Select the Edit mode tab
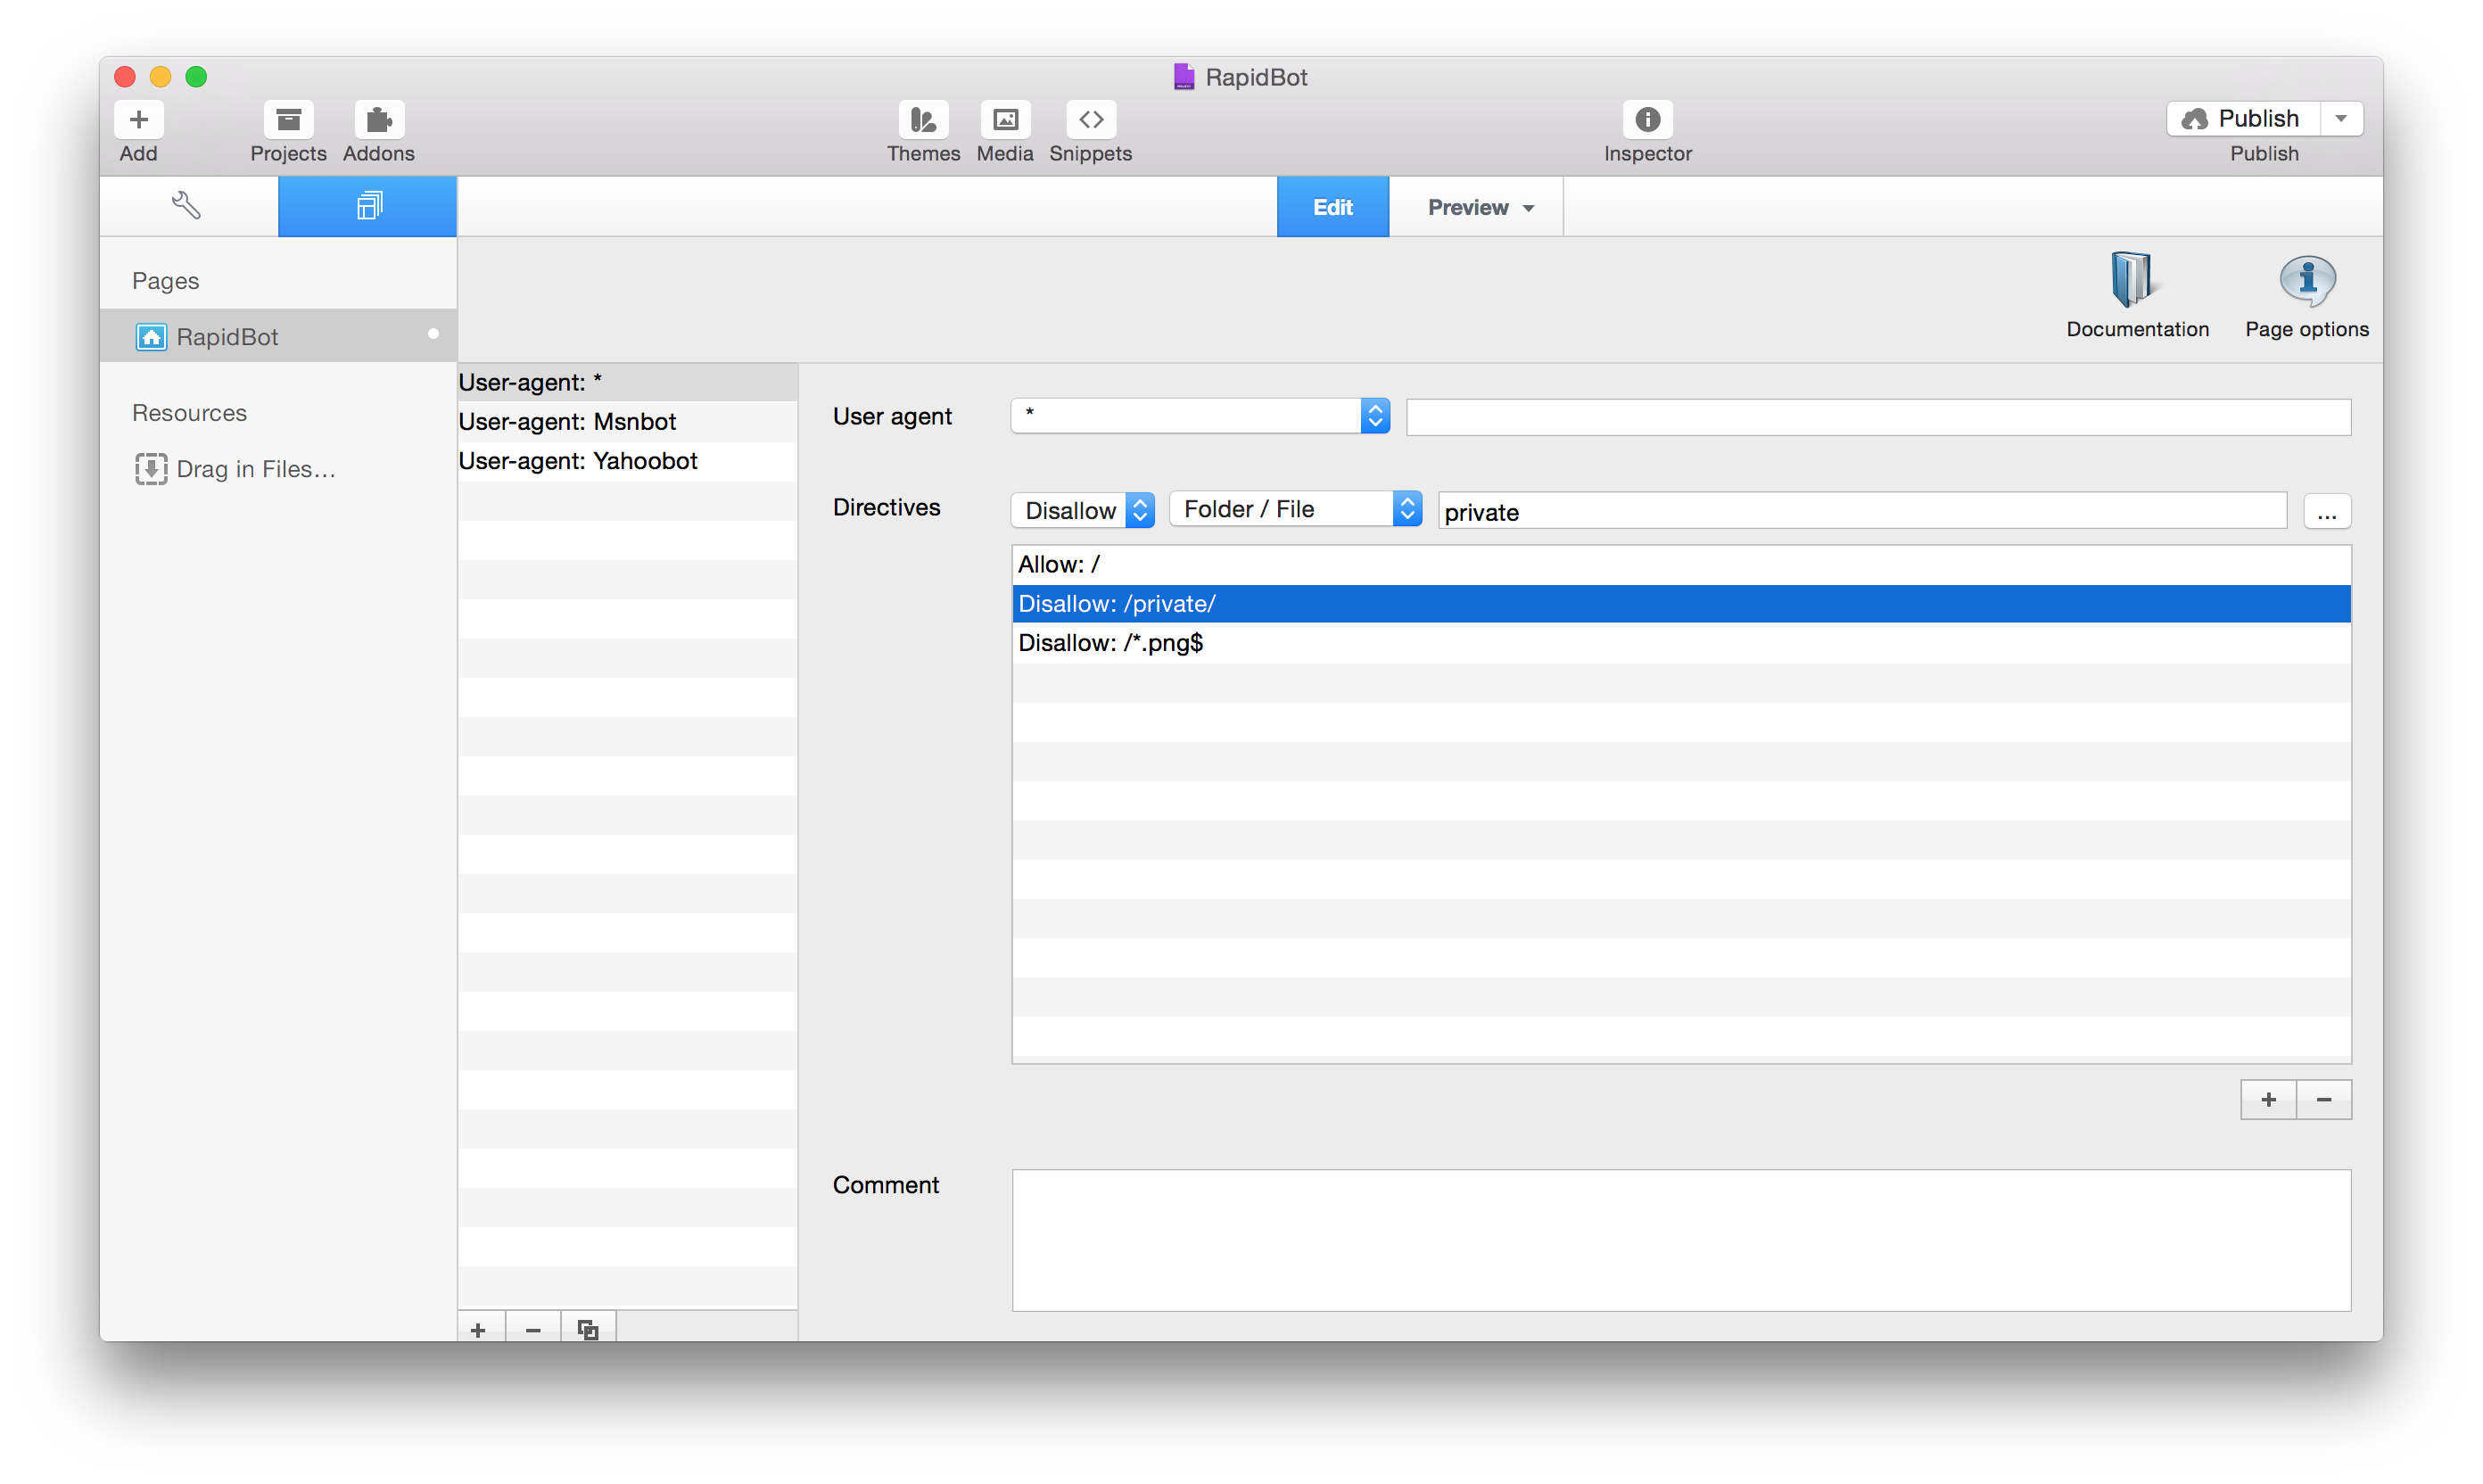Screen dimensions: 2483x1484 (x=1332, y=207)
